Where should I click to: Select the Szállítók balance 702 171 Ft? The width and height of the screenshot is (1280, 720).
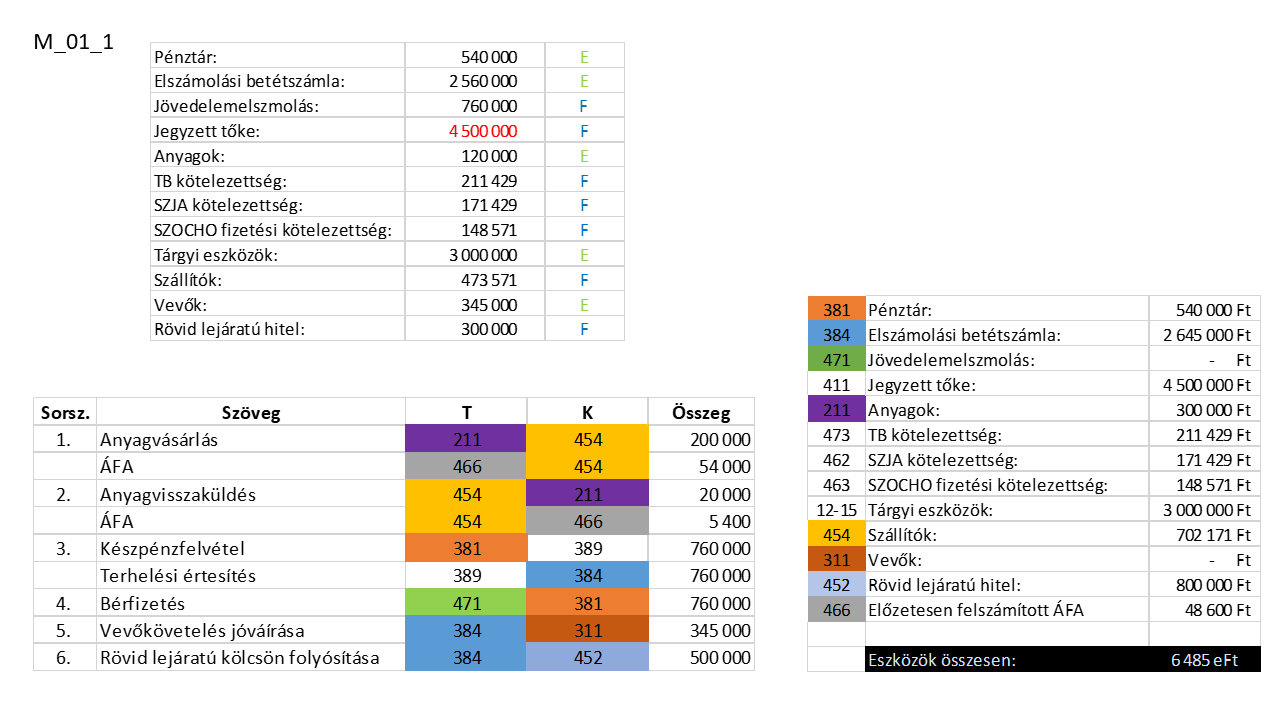(x=1204, y=535)
